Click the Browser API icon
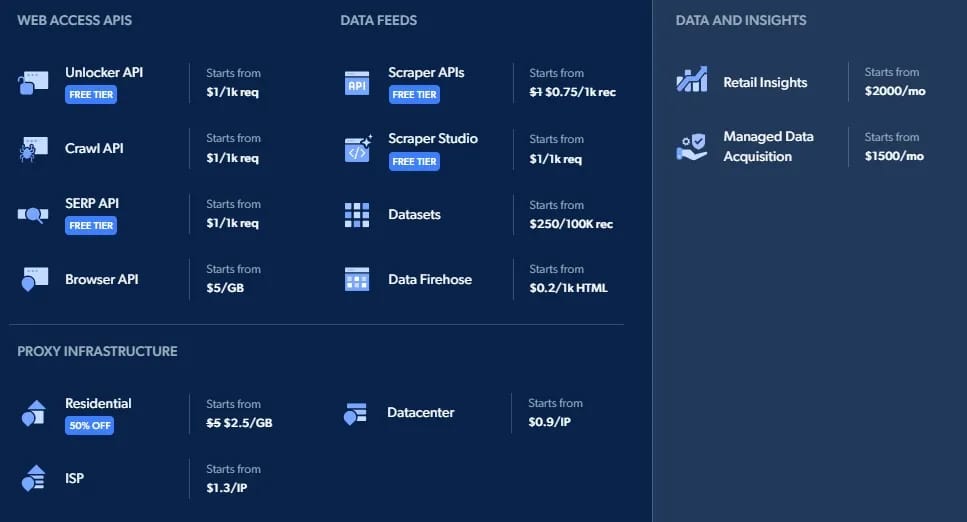This screenshot has height=522, width=967. pyautogui.click(x=35, y=279)
